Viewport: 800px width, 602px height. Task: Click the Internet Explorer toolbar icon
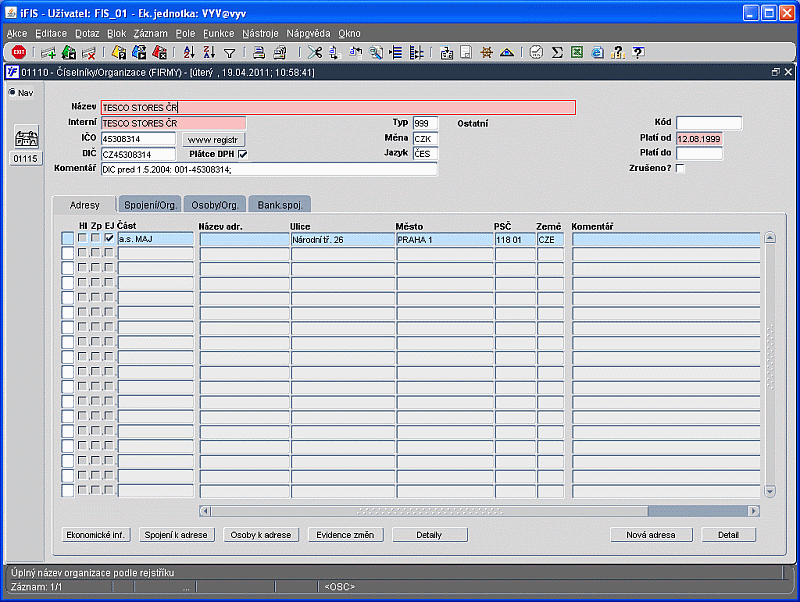click(x=597, y=53)
